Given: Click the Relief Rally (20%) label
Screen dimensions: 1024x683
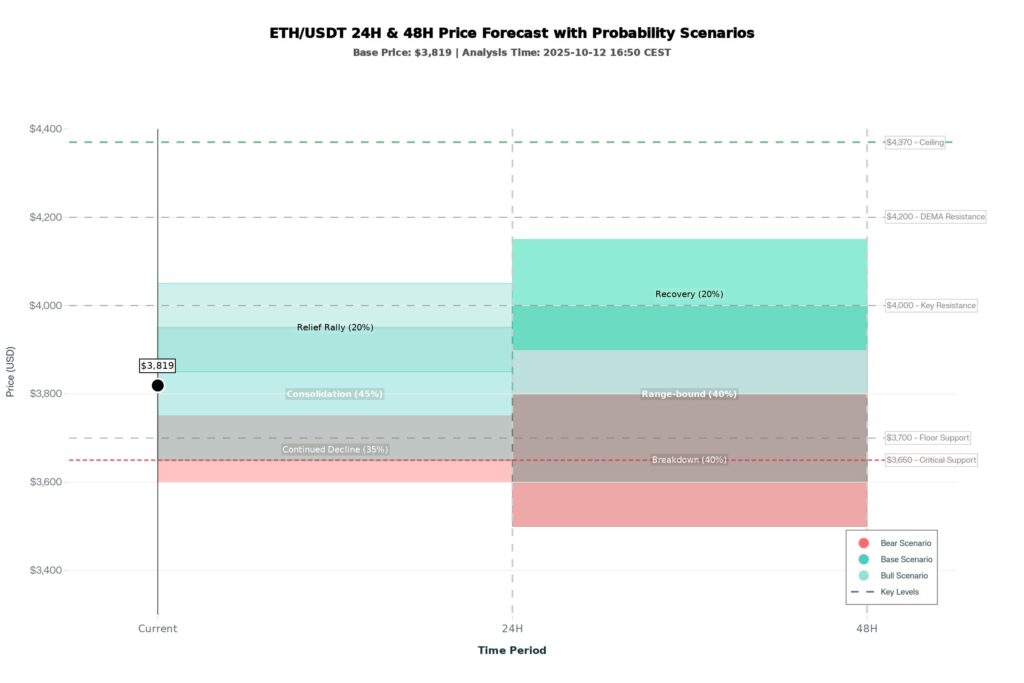Looking at the screenshot, I should tap(335, 328).
